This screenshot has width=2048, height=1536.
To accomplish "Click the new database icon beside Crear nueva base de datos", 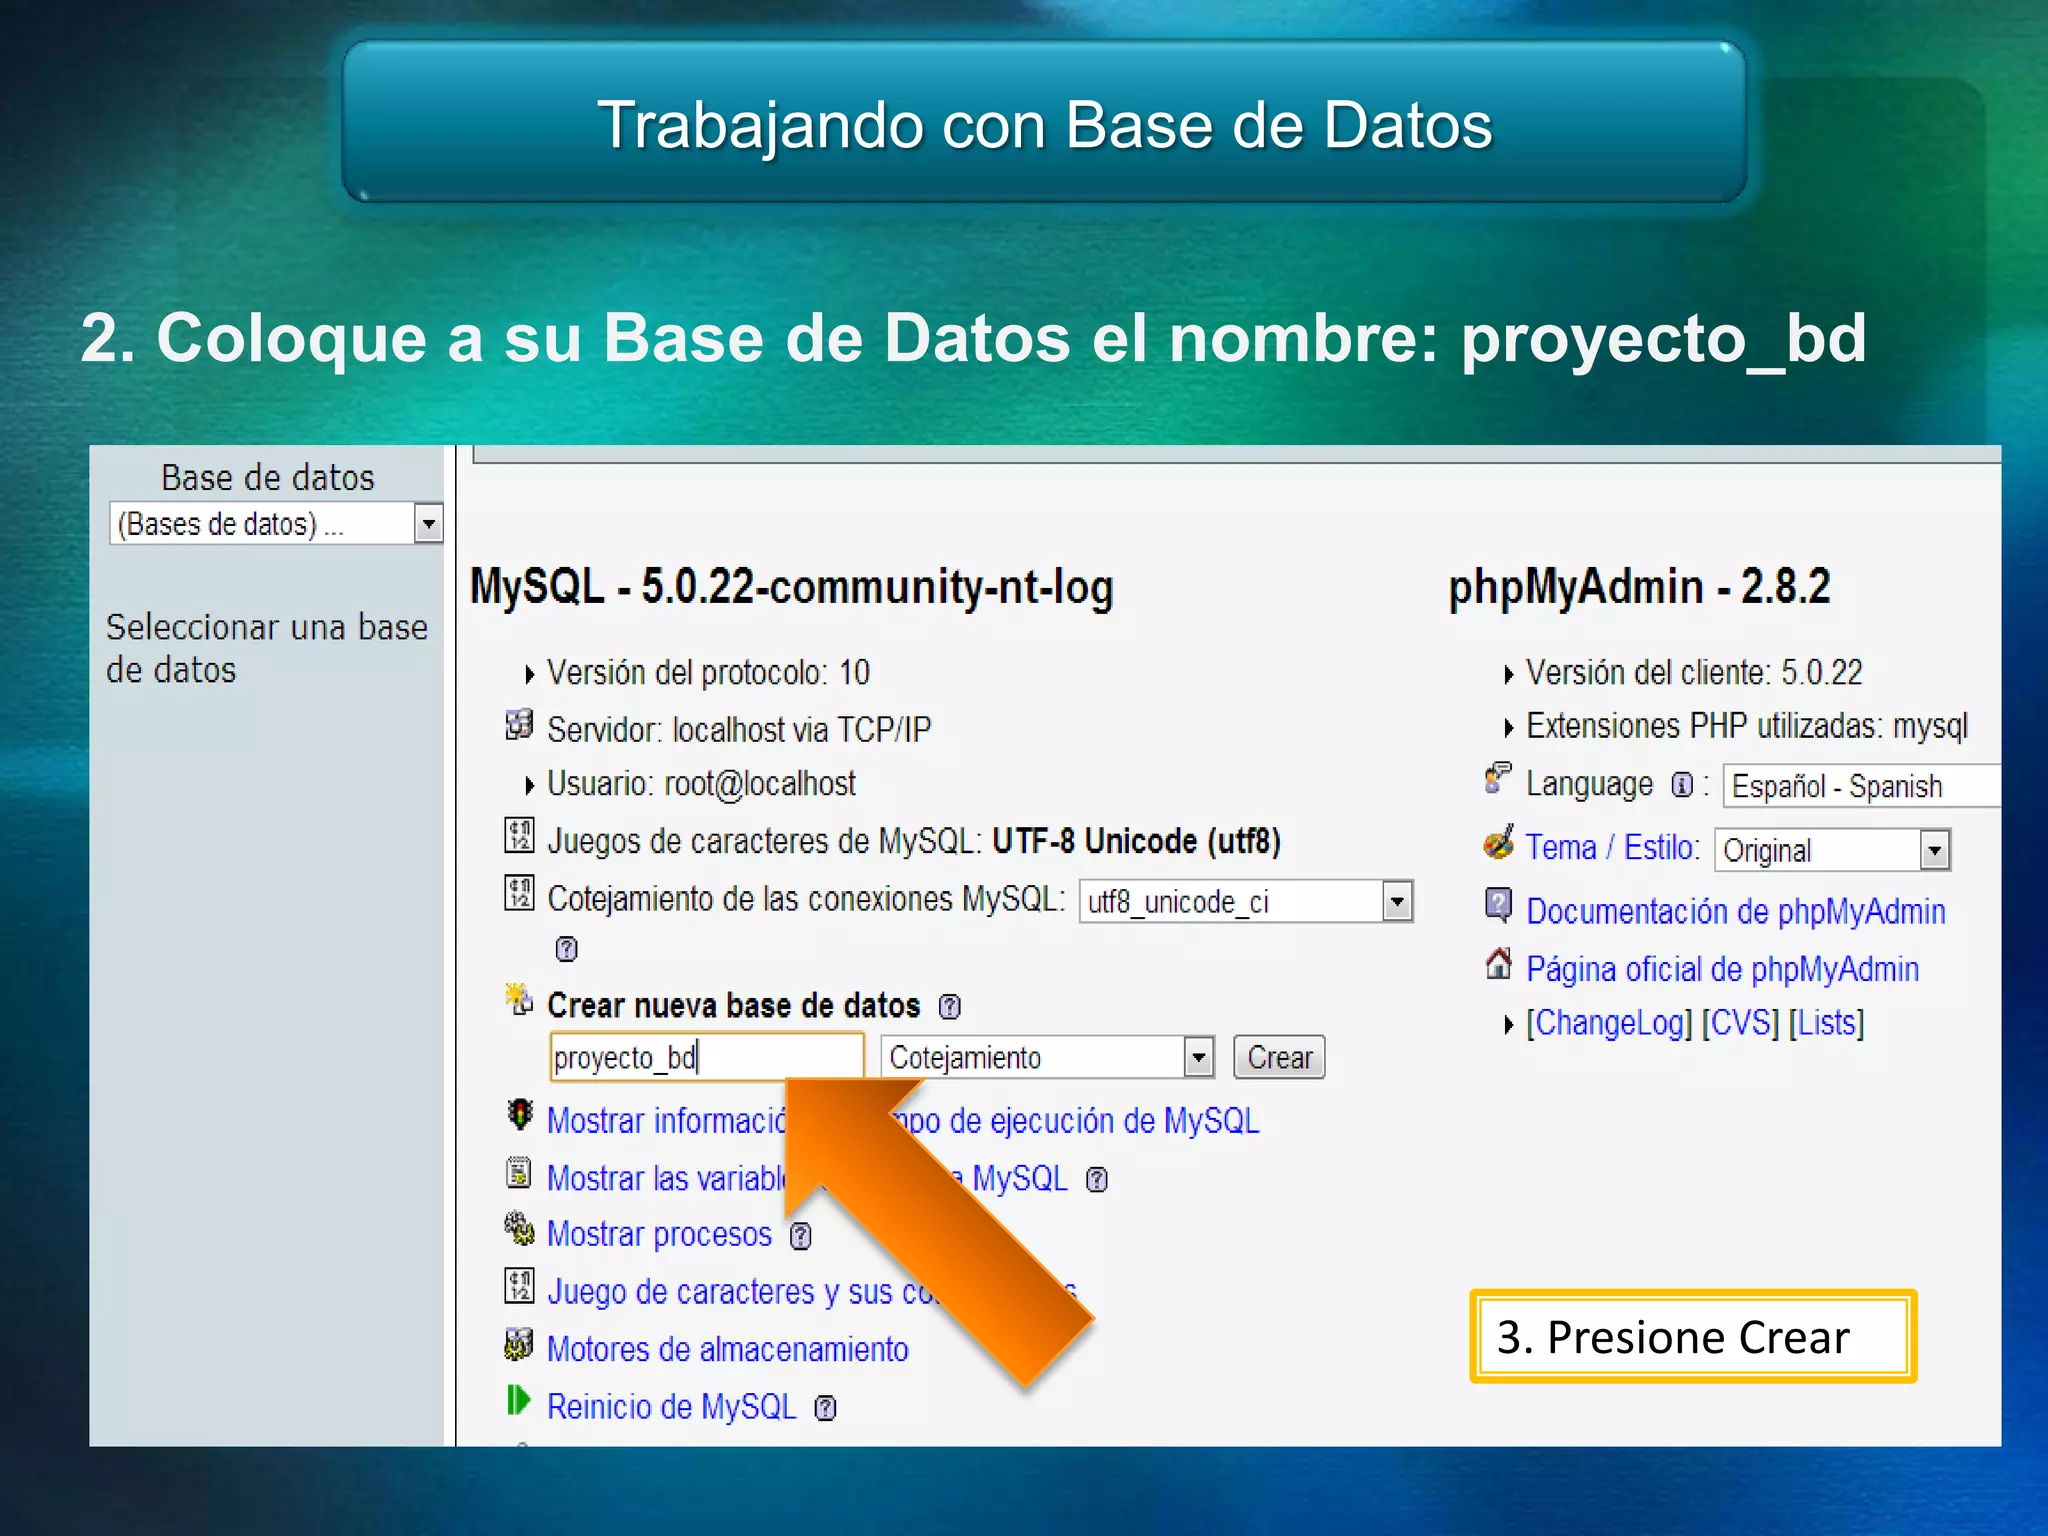I will pos(519,999).
